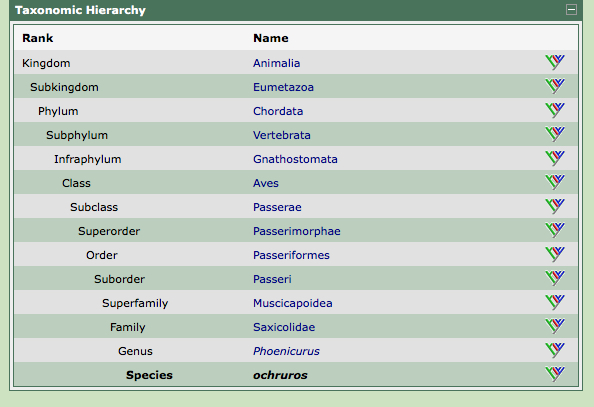Open the Passeri suborder link
This screenshot has height=407, width=594.
(272, 279)
